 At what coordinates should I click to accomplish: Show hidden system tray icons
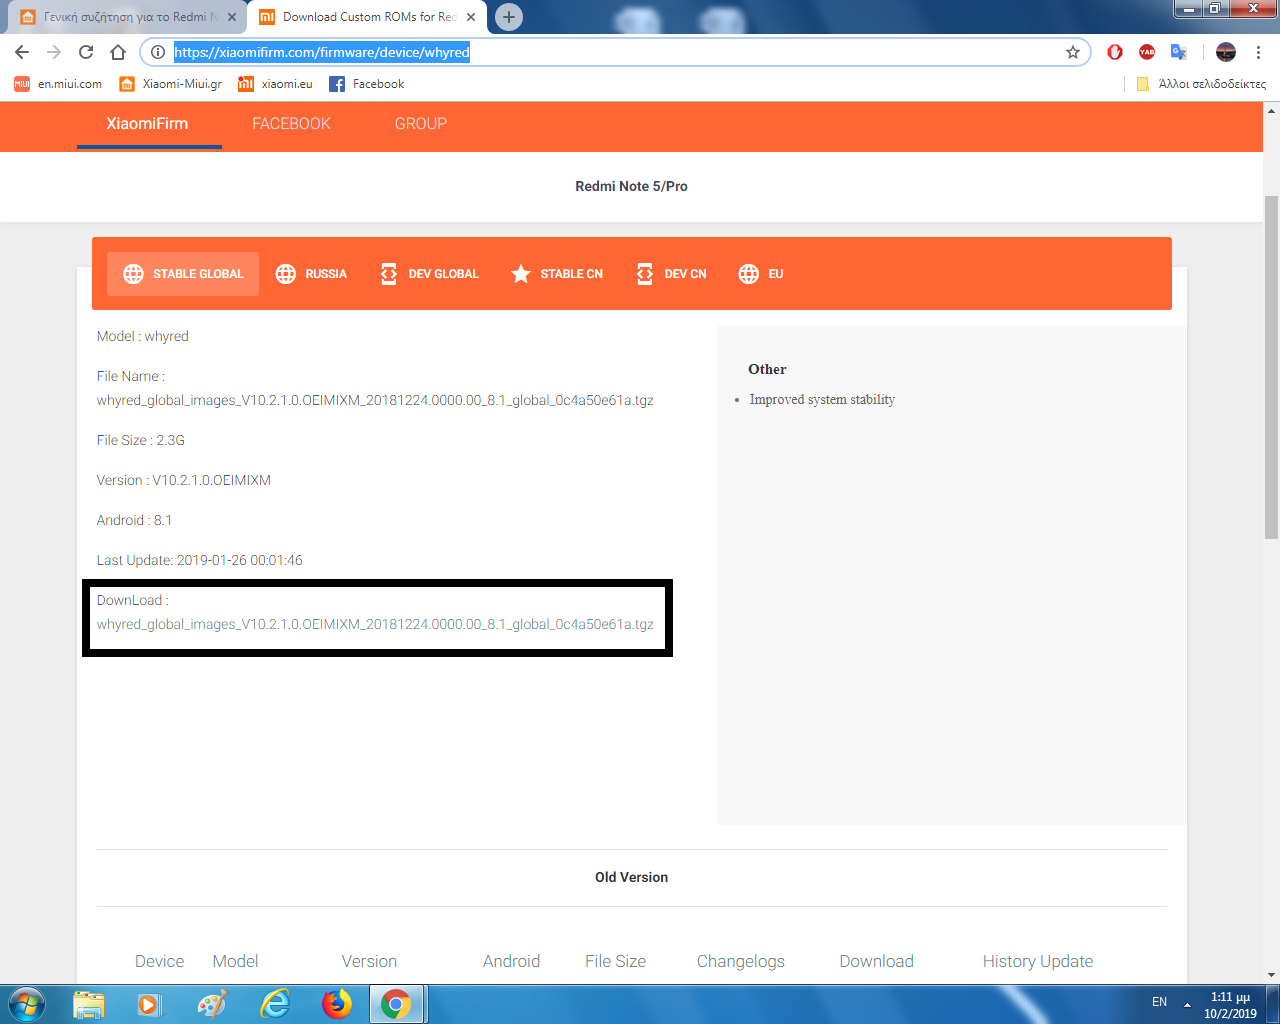tap(1187, 1004)
